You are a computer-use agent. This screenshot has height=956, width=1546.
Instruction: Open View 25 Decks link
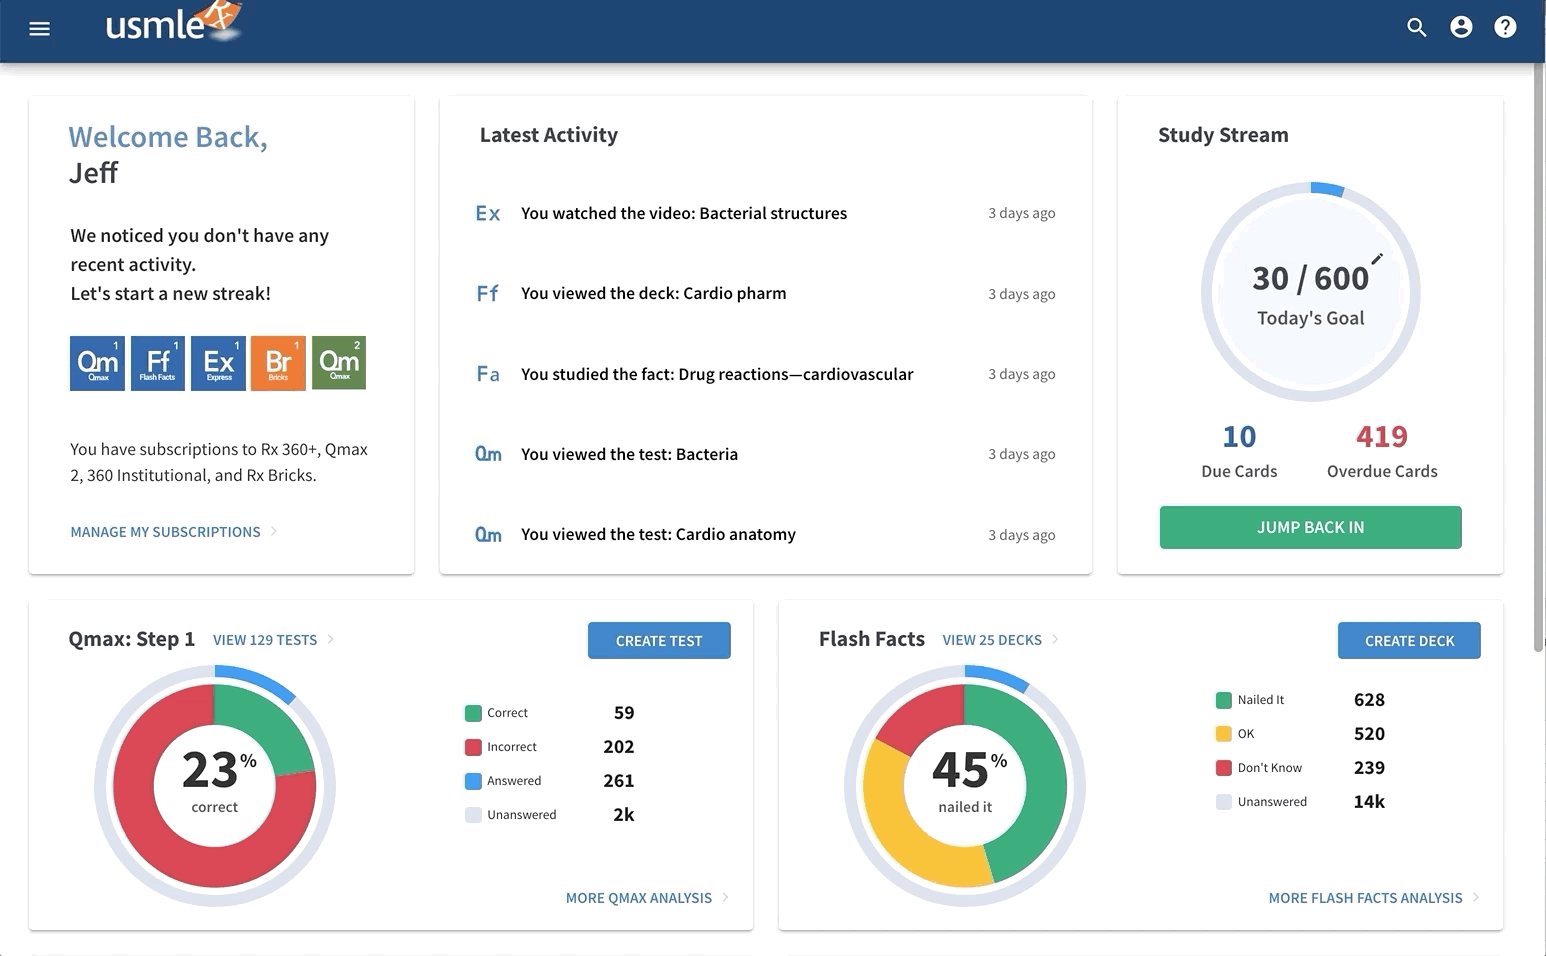coord(992,640)
